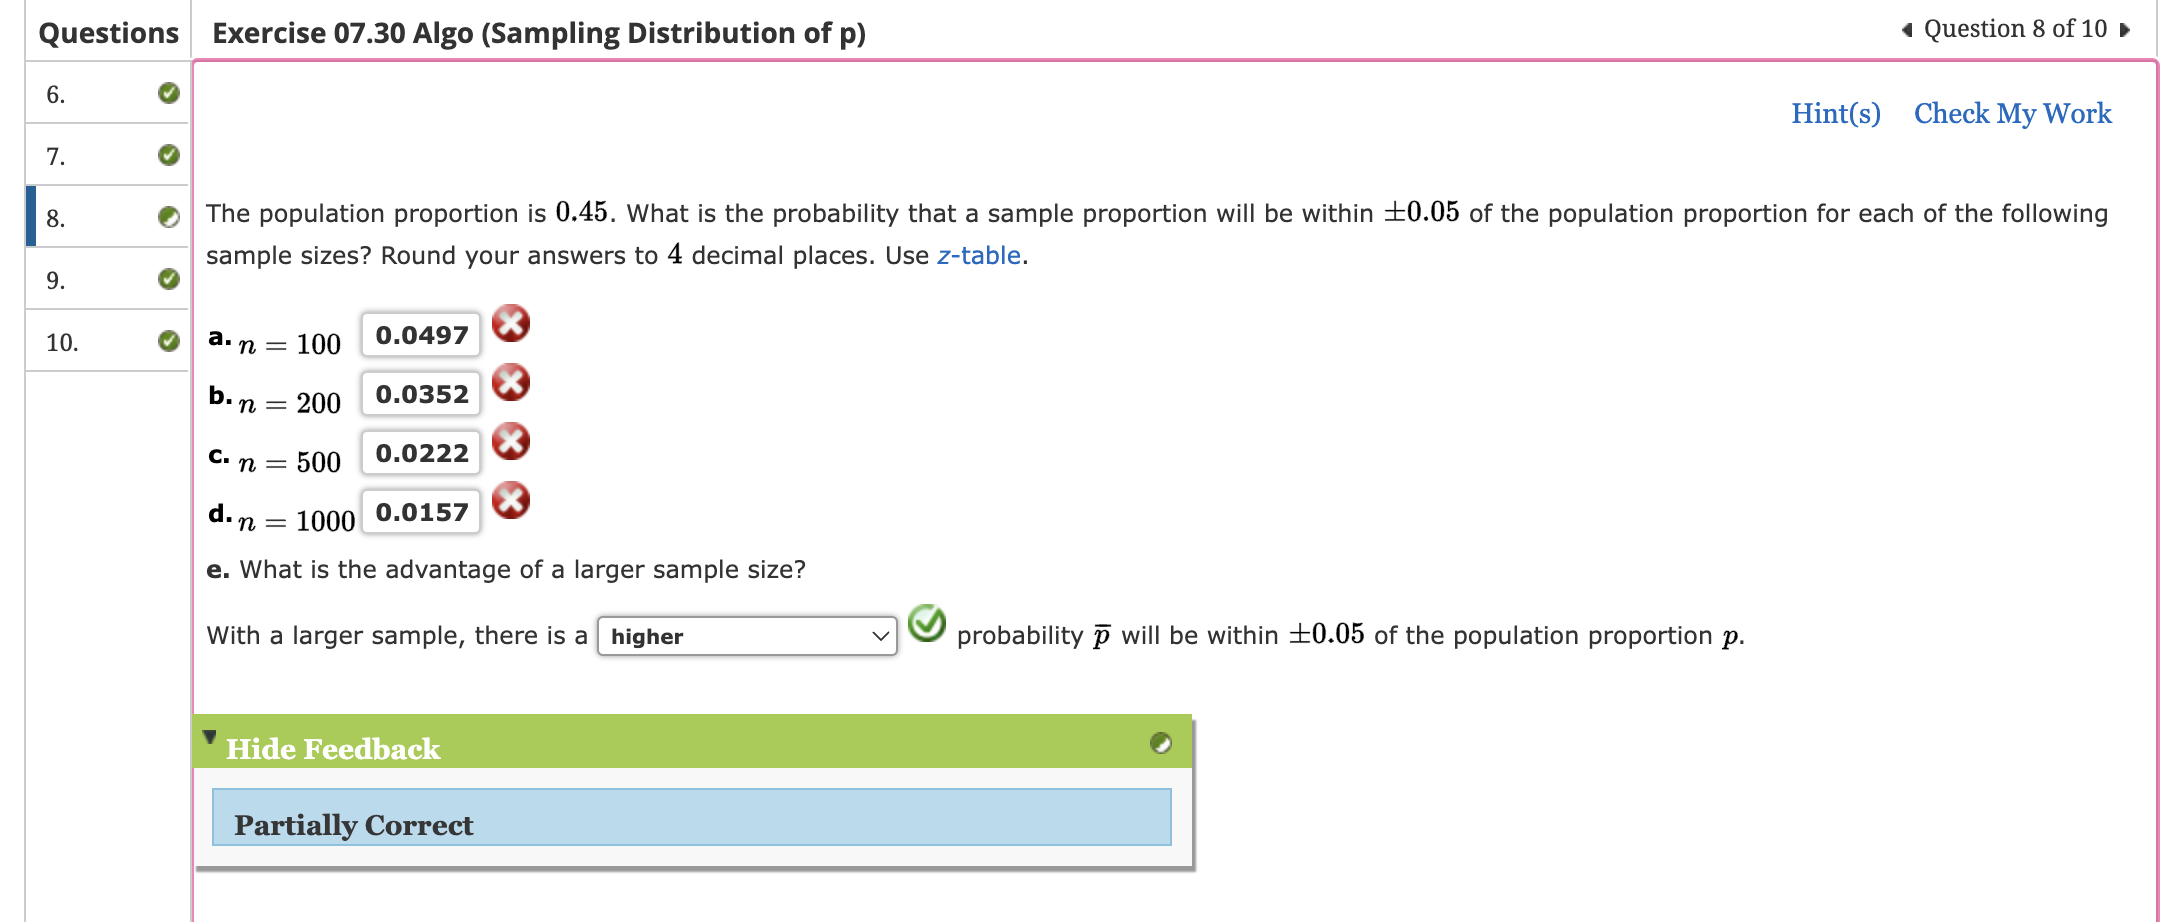Viewport: 2166px width, 922px height.
Task: Select question 6 from the Questions list
Action: pos(56,92)
